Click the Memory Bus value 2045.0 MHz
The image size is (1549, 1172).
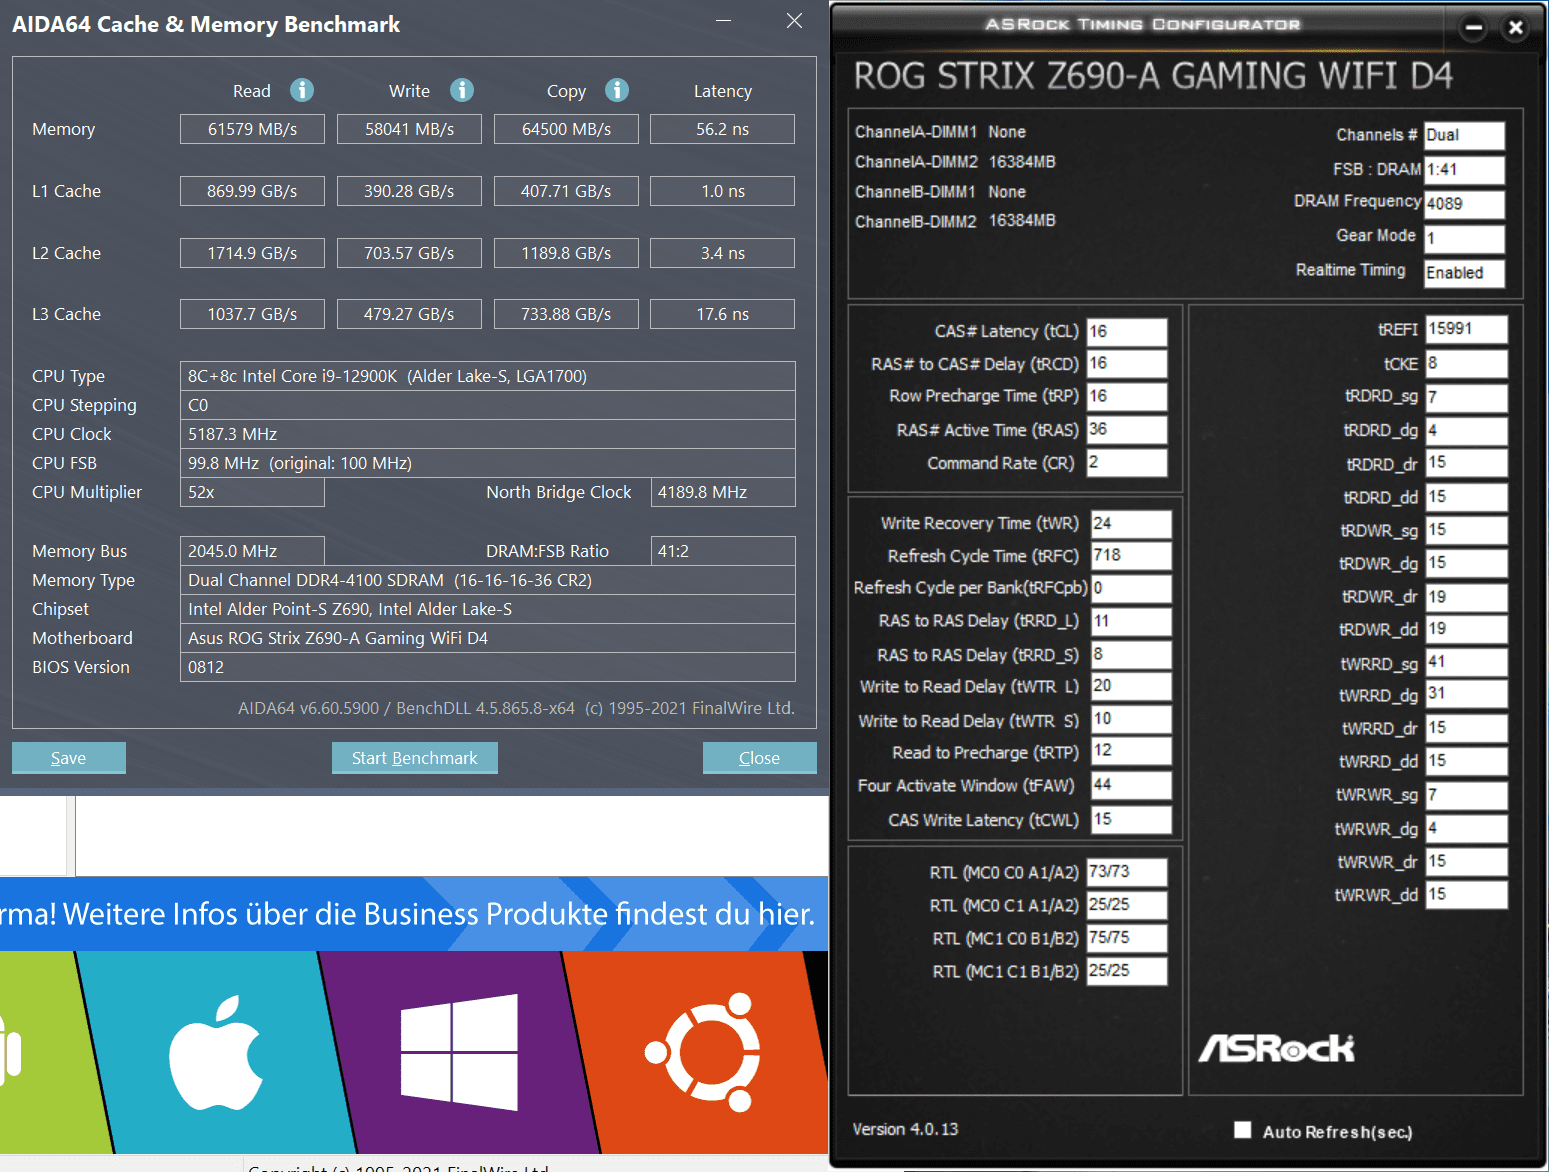(x=252, y=551)
